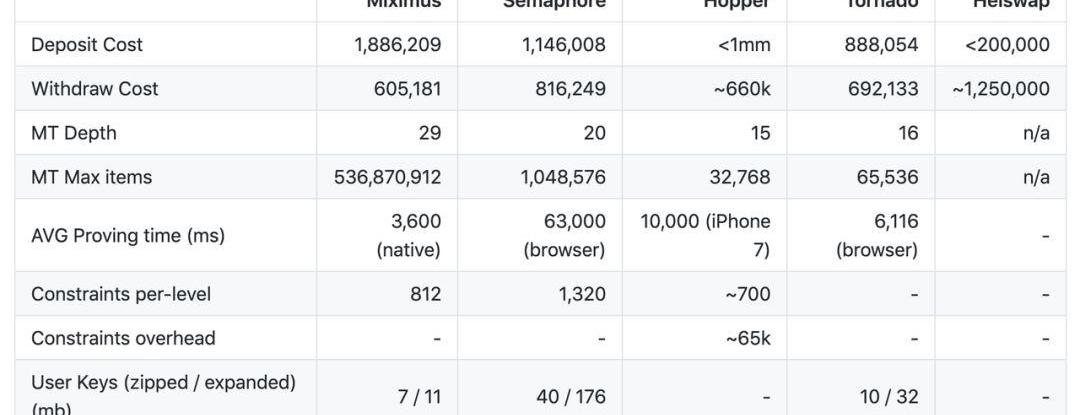Viewport: 1080px width, 415px height.
Task: Click the 10 / 32 user keys value
Action: point(889,397)
